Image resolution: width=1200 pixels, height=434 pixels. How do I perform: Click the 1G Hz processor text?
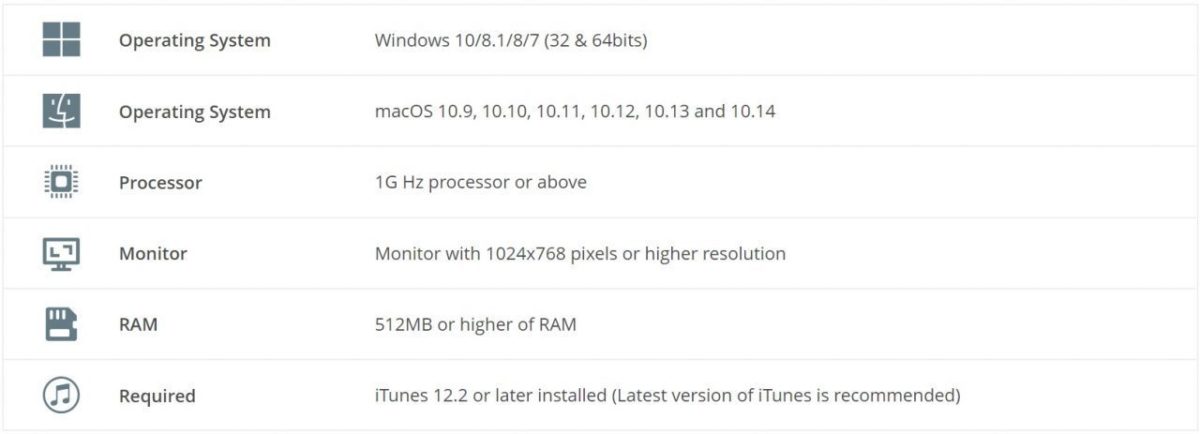coord(480,183)
